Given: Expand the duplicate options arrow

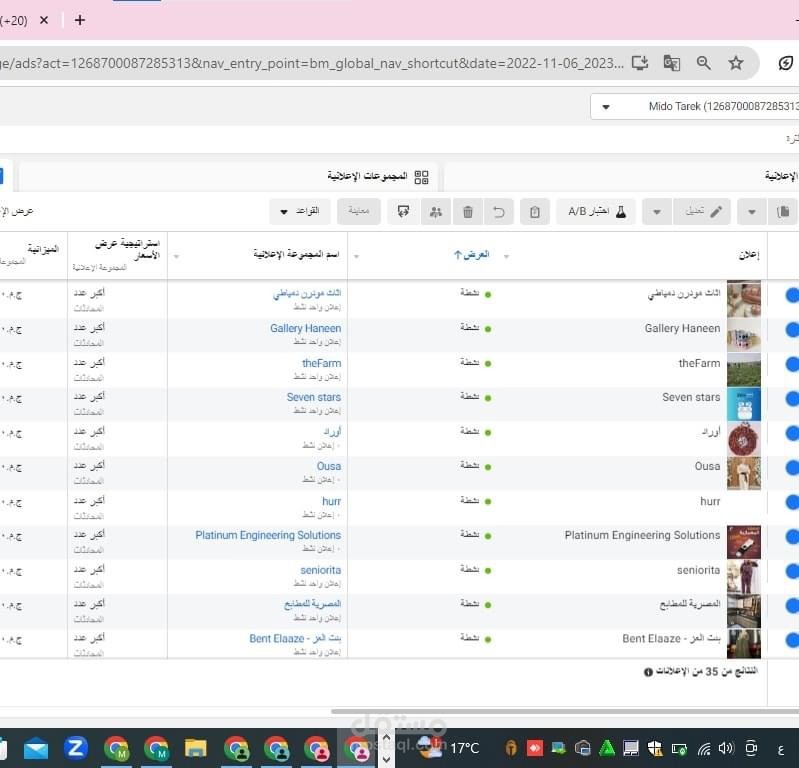Looking at the screenshot, I should point(752,211).
